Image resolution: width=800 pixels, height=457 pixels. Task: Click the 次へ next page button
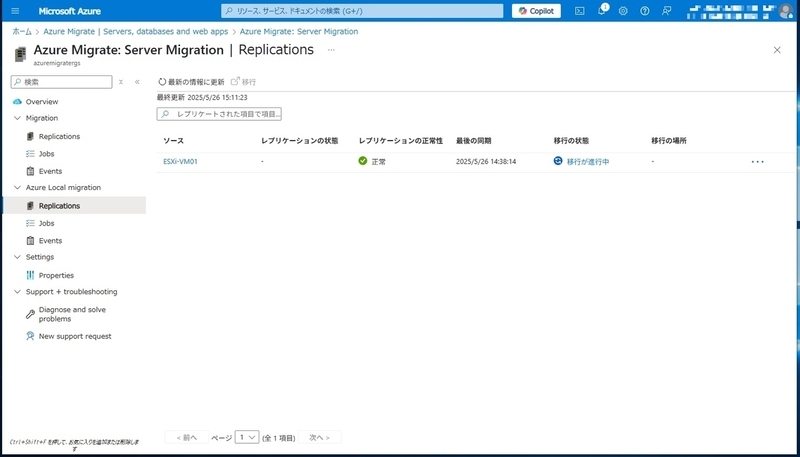tap(319, 438)
